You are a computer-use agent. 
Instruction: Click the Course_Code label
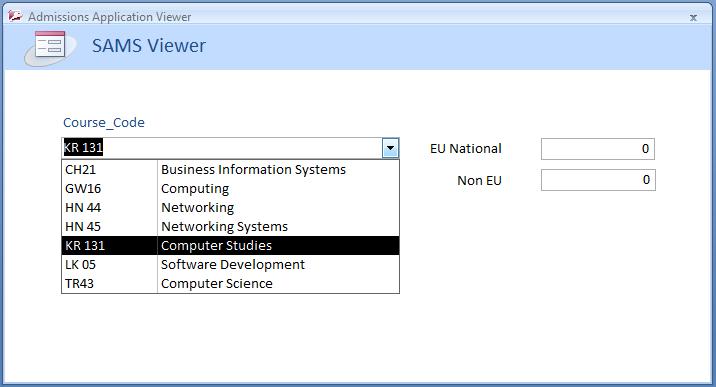104,123
